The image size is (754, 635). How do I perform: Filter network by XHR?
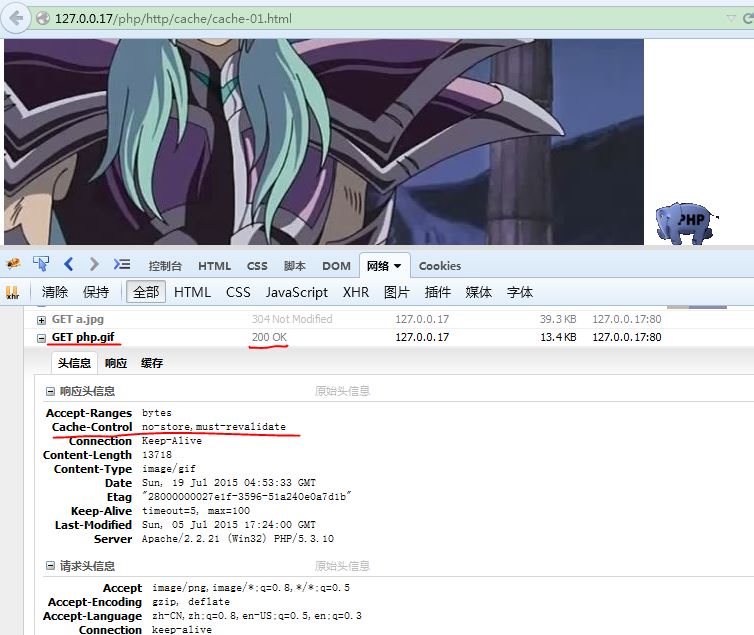pos(356,292)
